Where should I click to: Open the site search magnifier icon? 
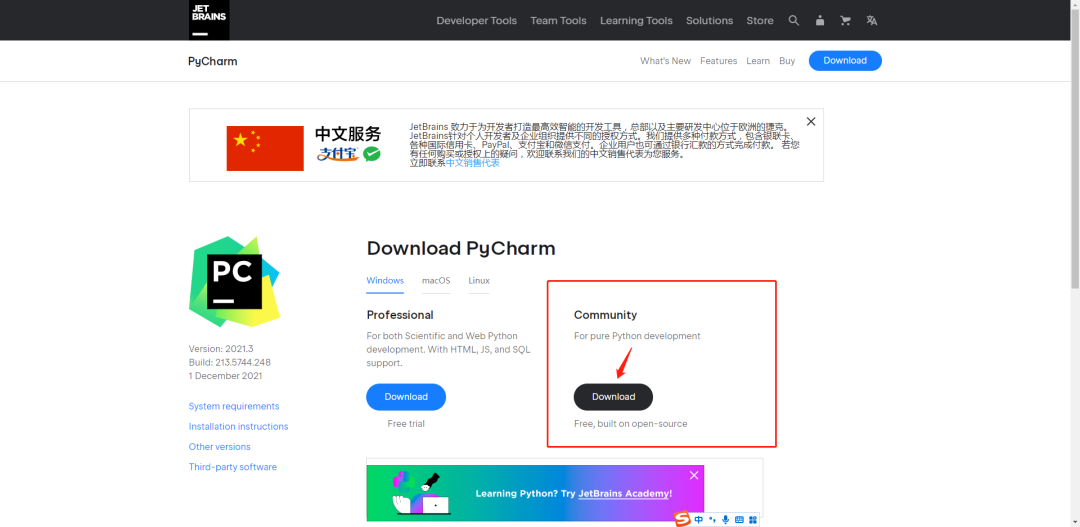(793, 21)
